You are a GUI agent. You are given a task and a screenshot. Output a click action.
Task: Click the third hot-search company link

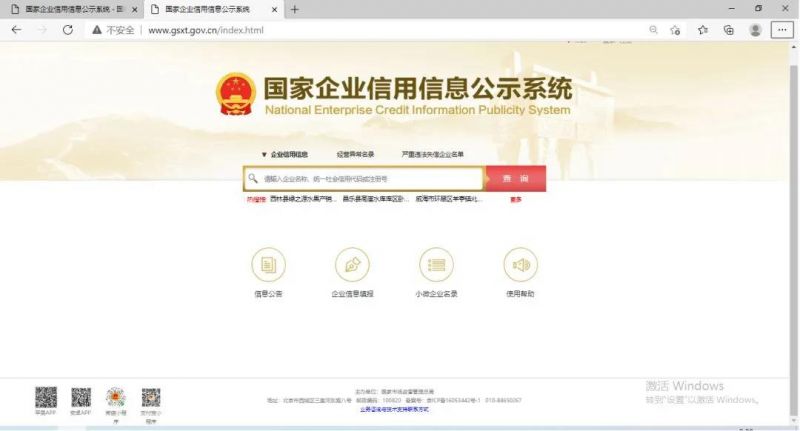tap(448, 199)
